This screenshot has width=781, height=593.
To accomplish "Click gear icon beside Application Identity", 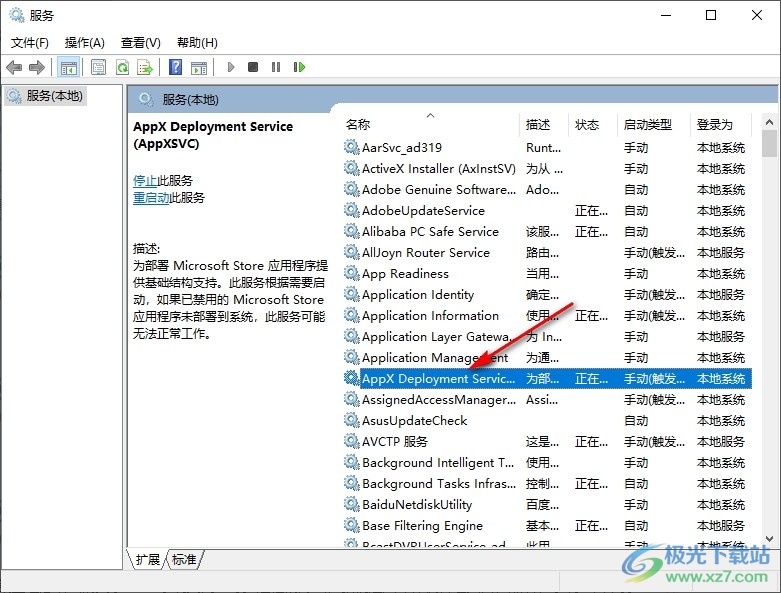I will click(352, 294).
